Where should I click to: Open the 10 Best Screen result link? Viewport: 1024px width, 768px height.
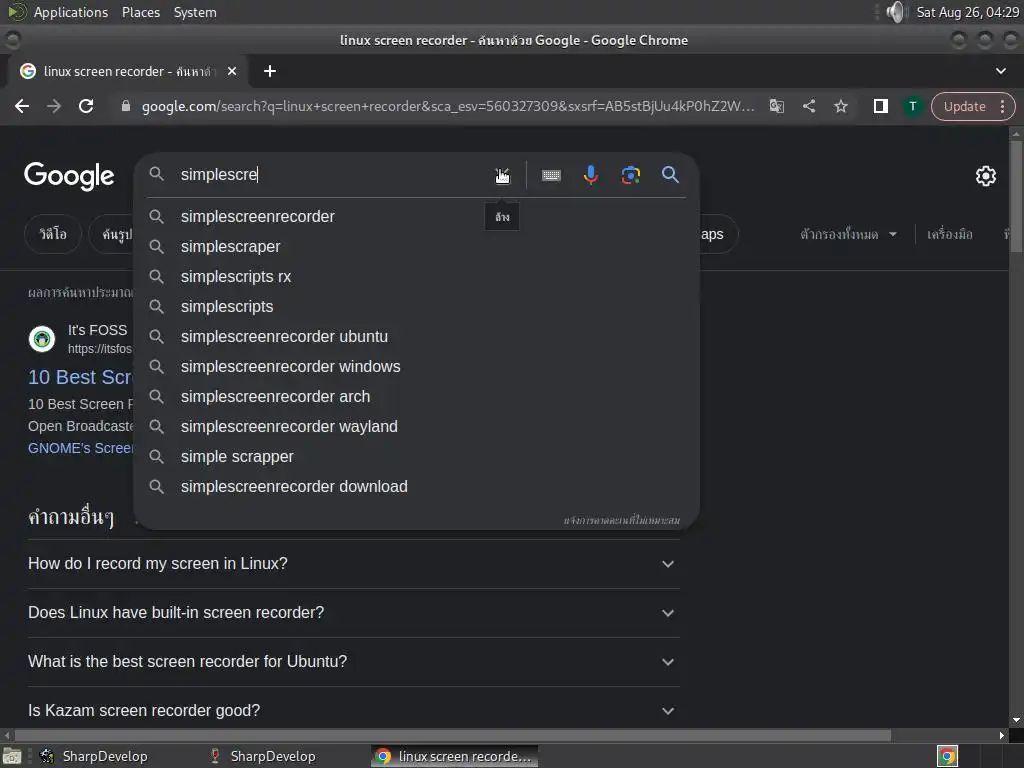tap(80, 377)
